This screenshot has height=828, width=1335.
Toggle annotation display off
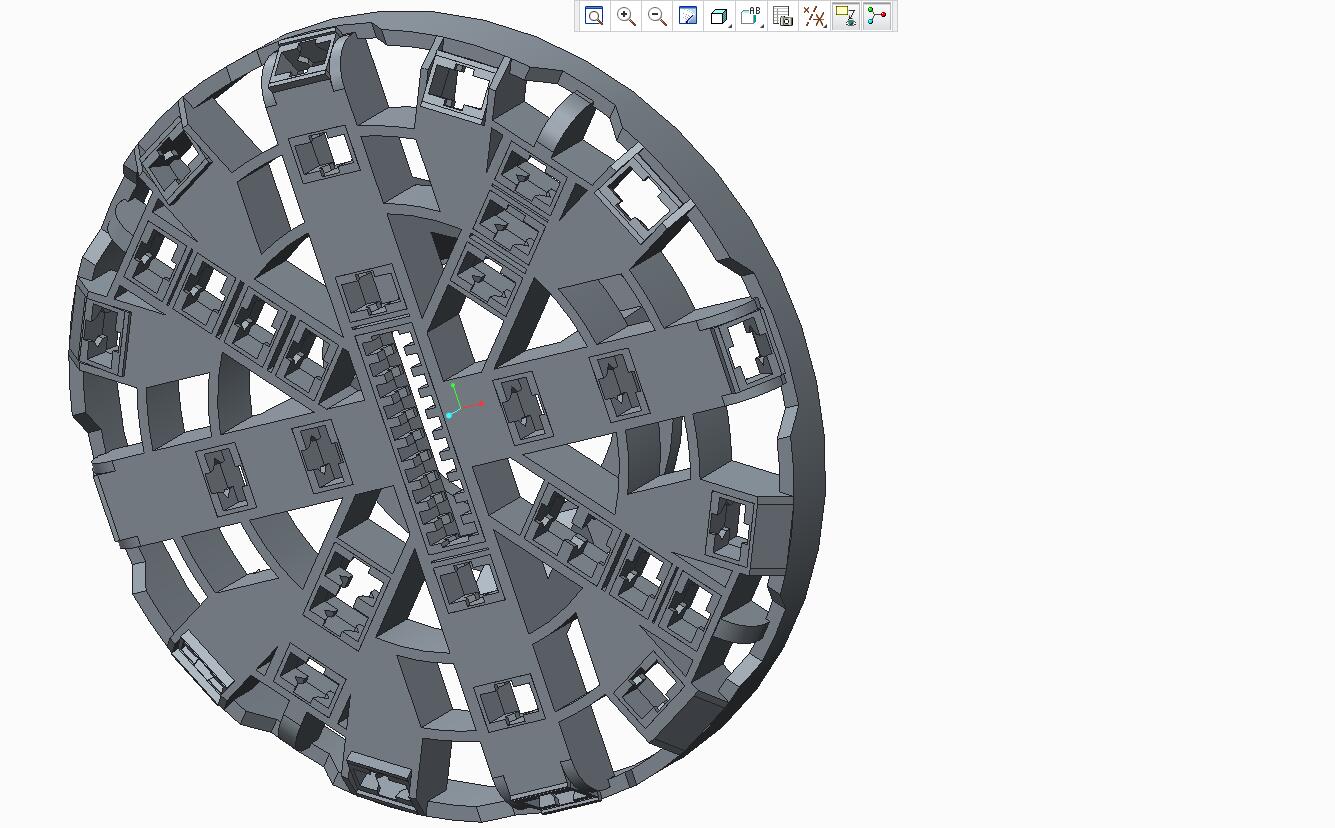click(x=846, y=16)
